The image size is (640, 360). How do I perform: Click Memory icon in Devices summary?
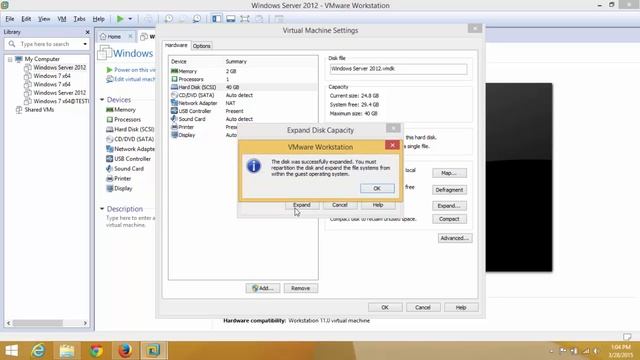pyautogui.click(x=109, y=110)
